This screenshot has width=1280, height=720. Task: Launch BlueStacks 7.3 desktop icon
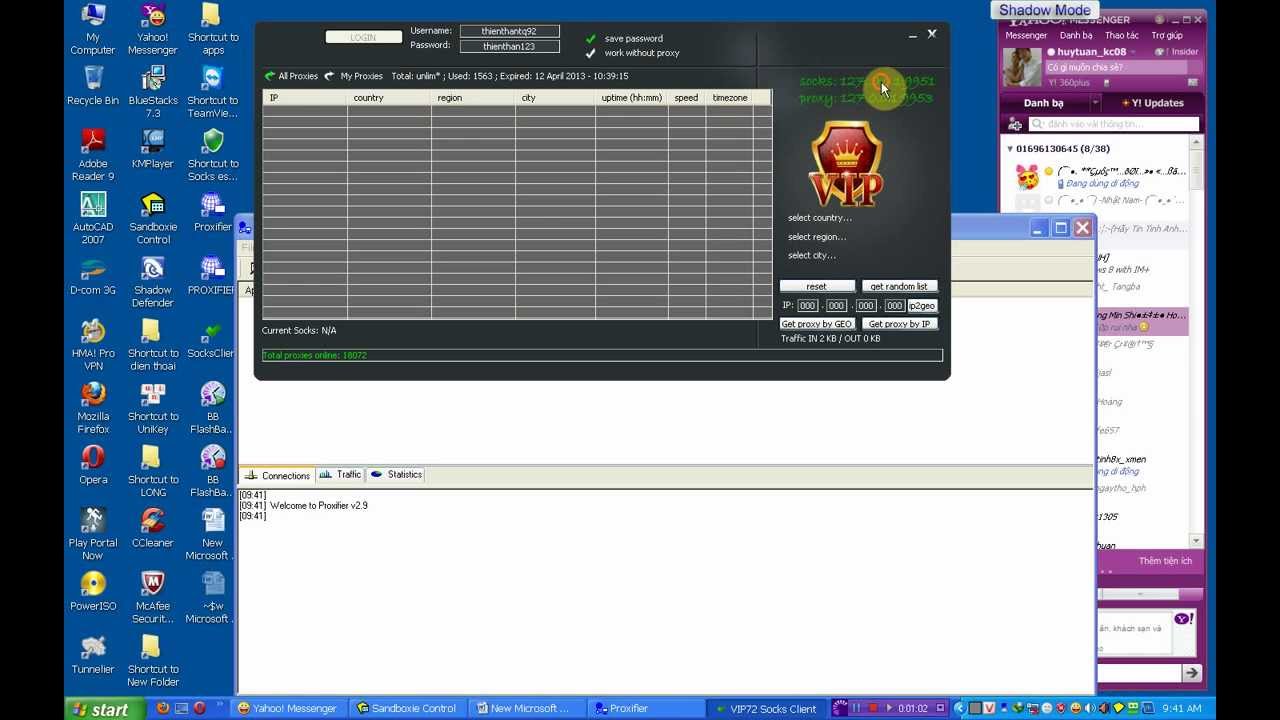click(153, 92)
